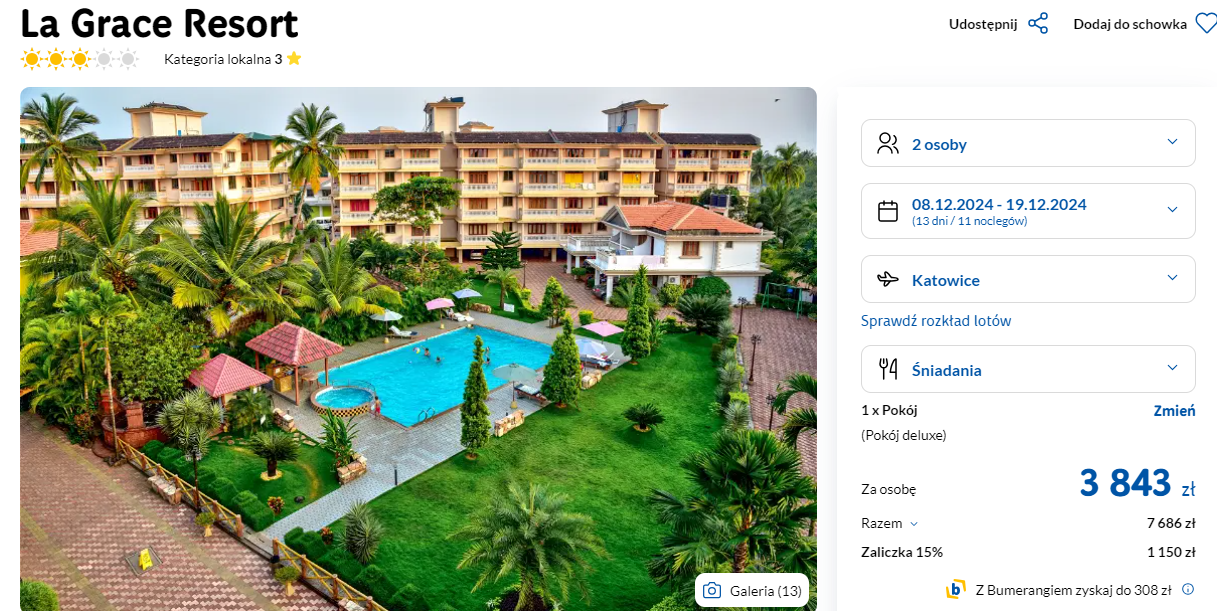Expand the Śniadania meal plan dropdown
1217x611 pixels.
[1028, 369]
